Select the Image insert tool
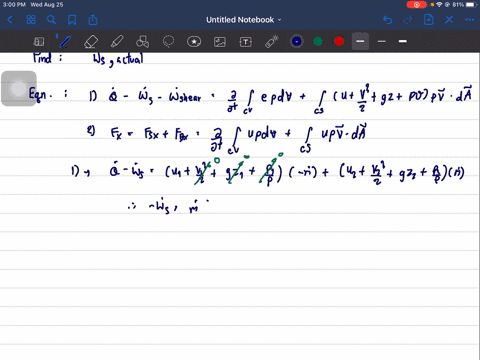Image resolution: width=480 pixels, height=360 pixels. click(220, 42)
